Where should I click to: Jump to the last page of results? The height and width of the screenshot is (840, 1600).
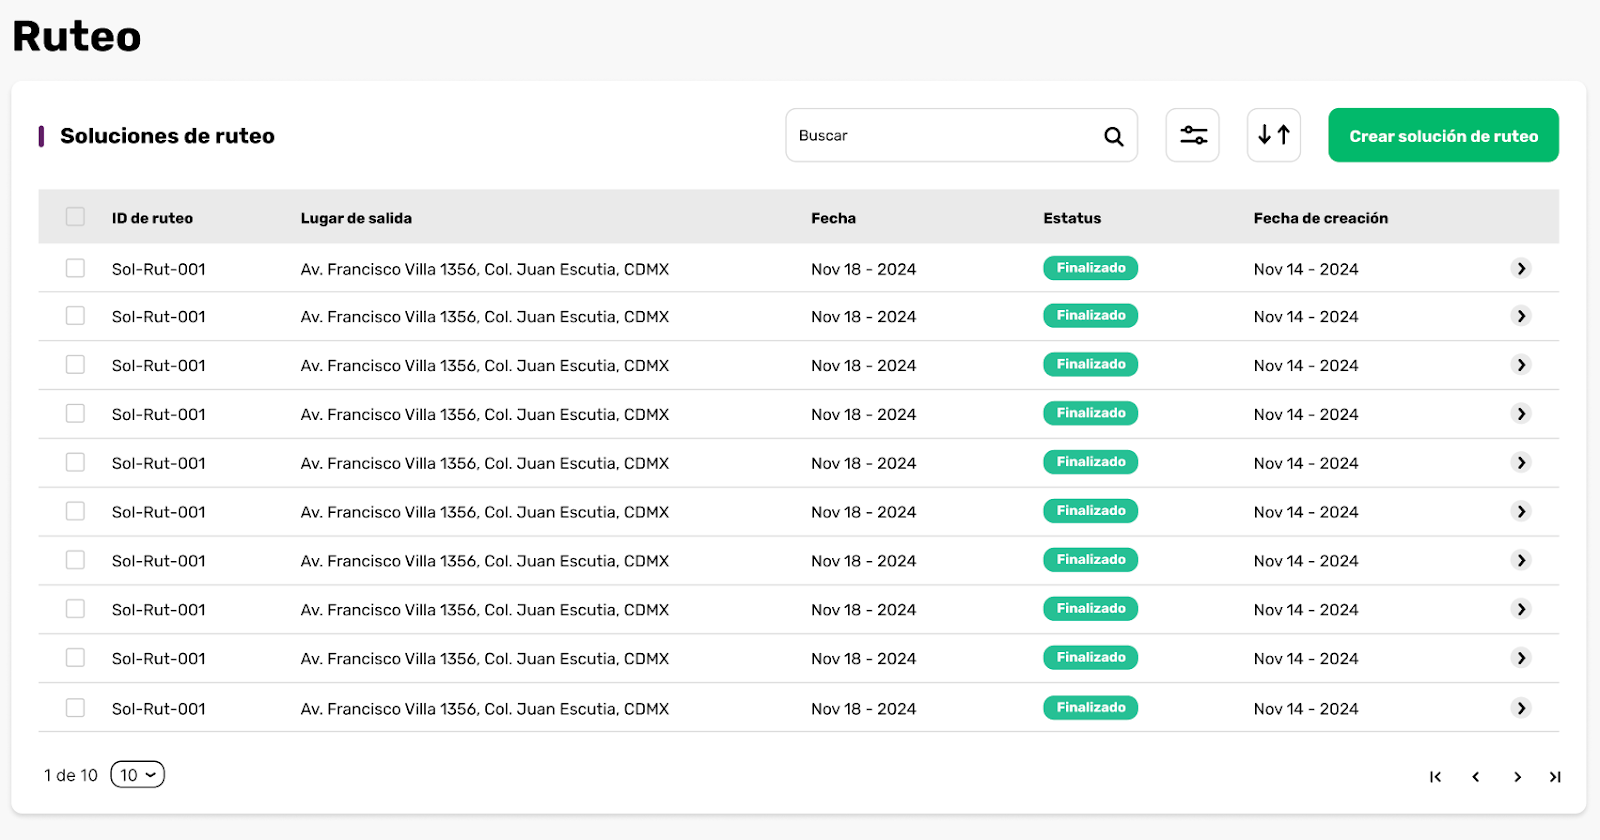pos(1555,777)
